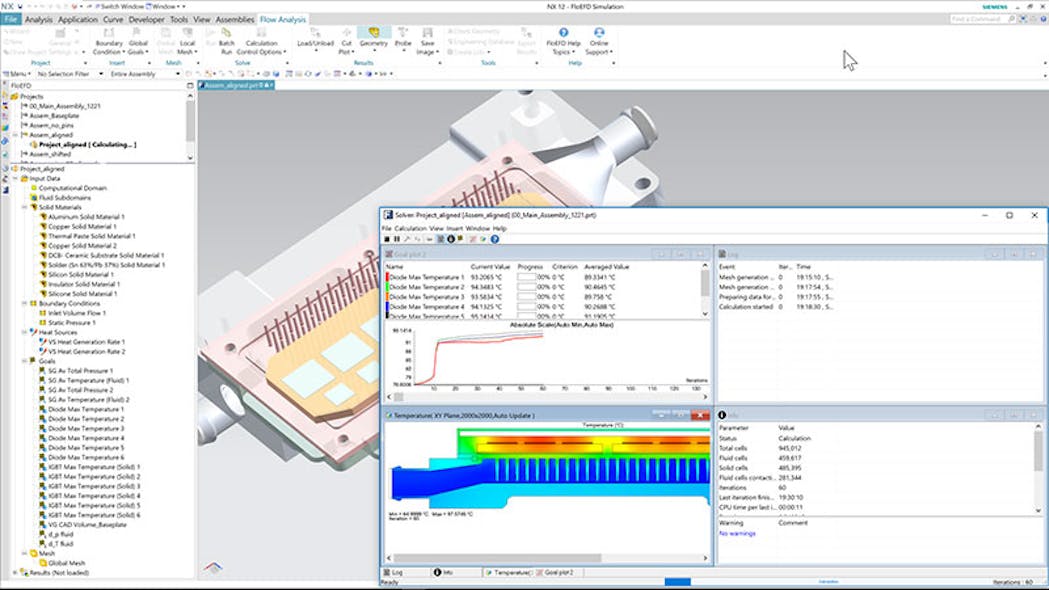Close the Temperature cut plot pane
1049x590 pixels.
(700, 415)
